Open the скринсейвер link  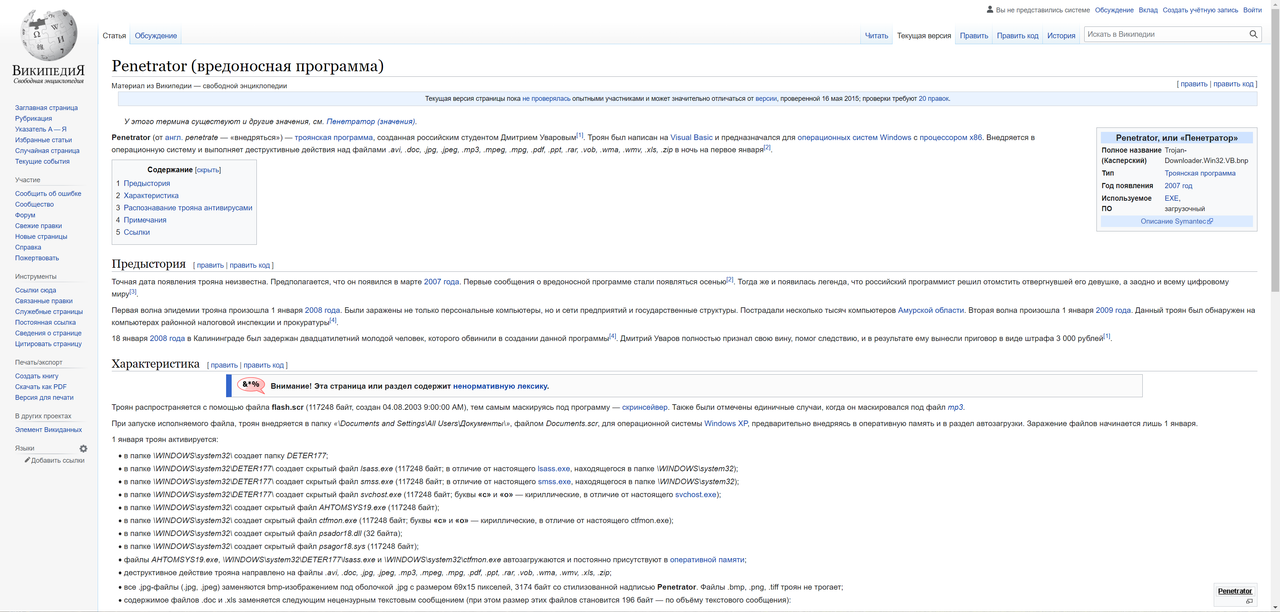[644, 407]
